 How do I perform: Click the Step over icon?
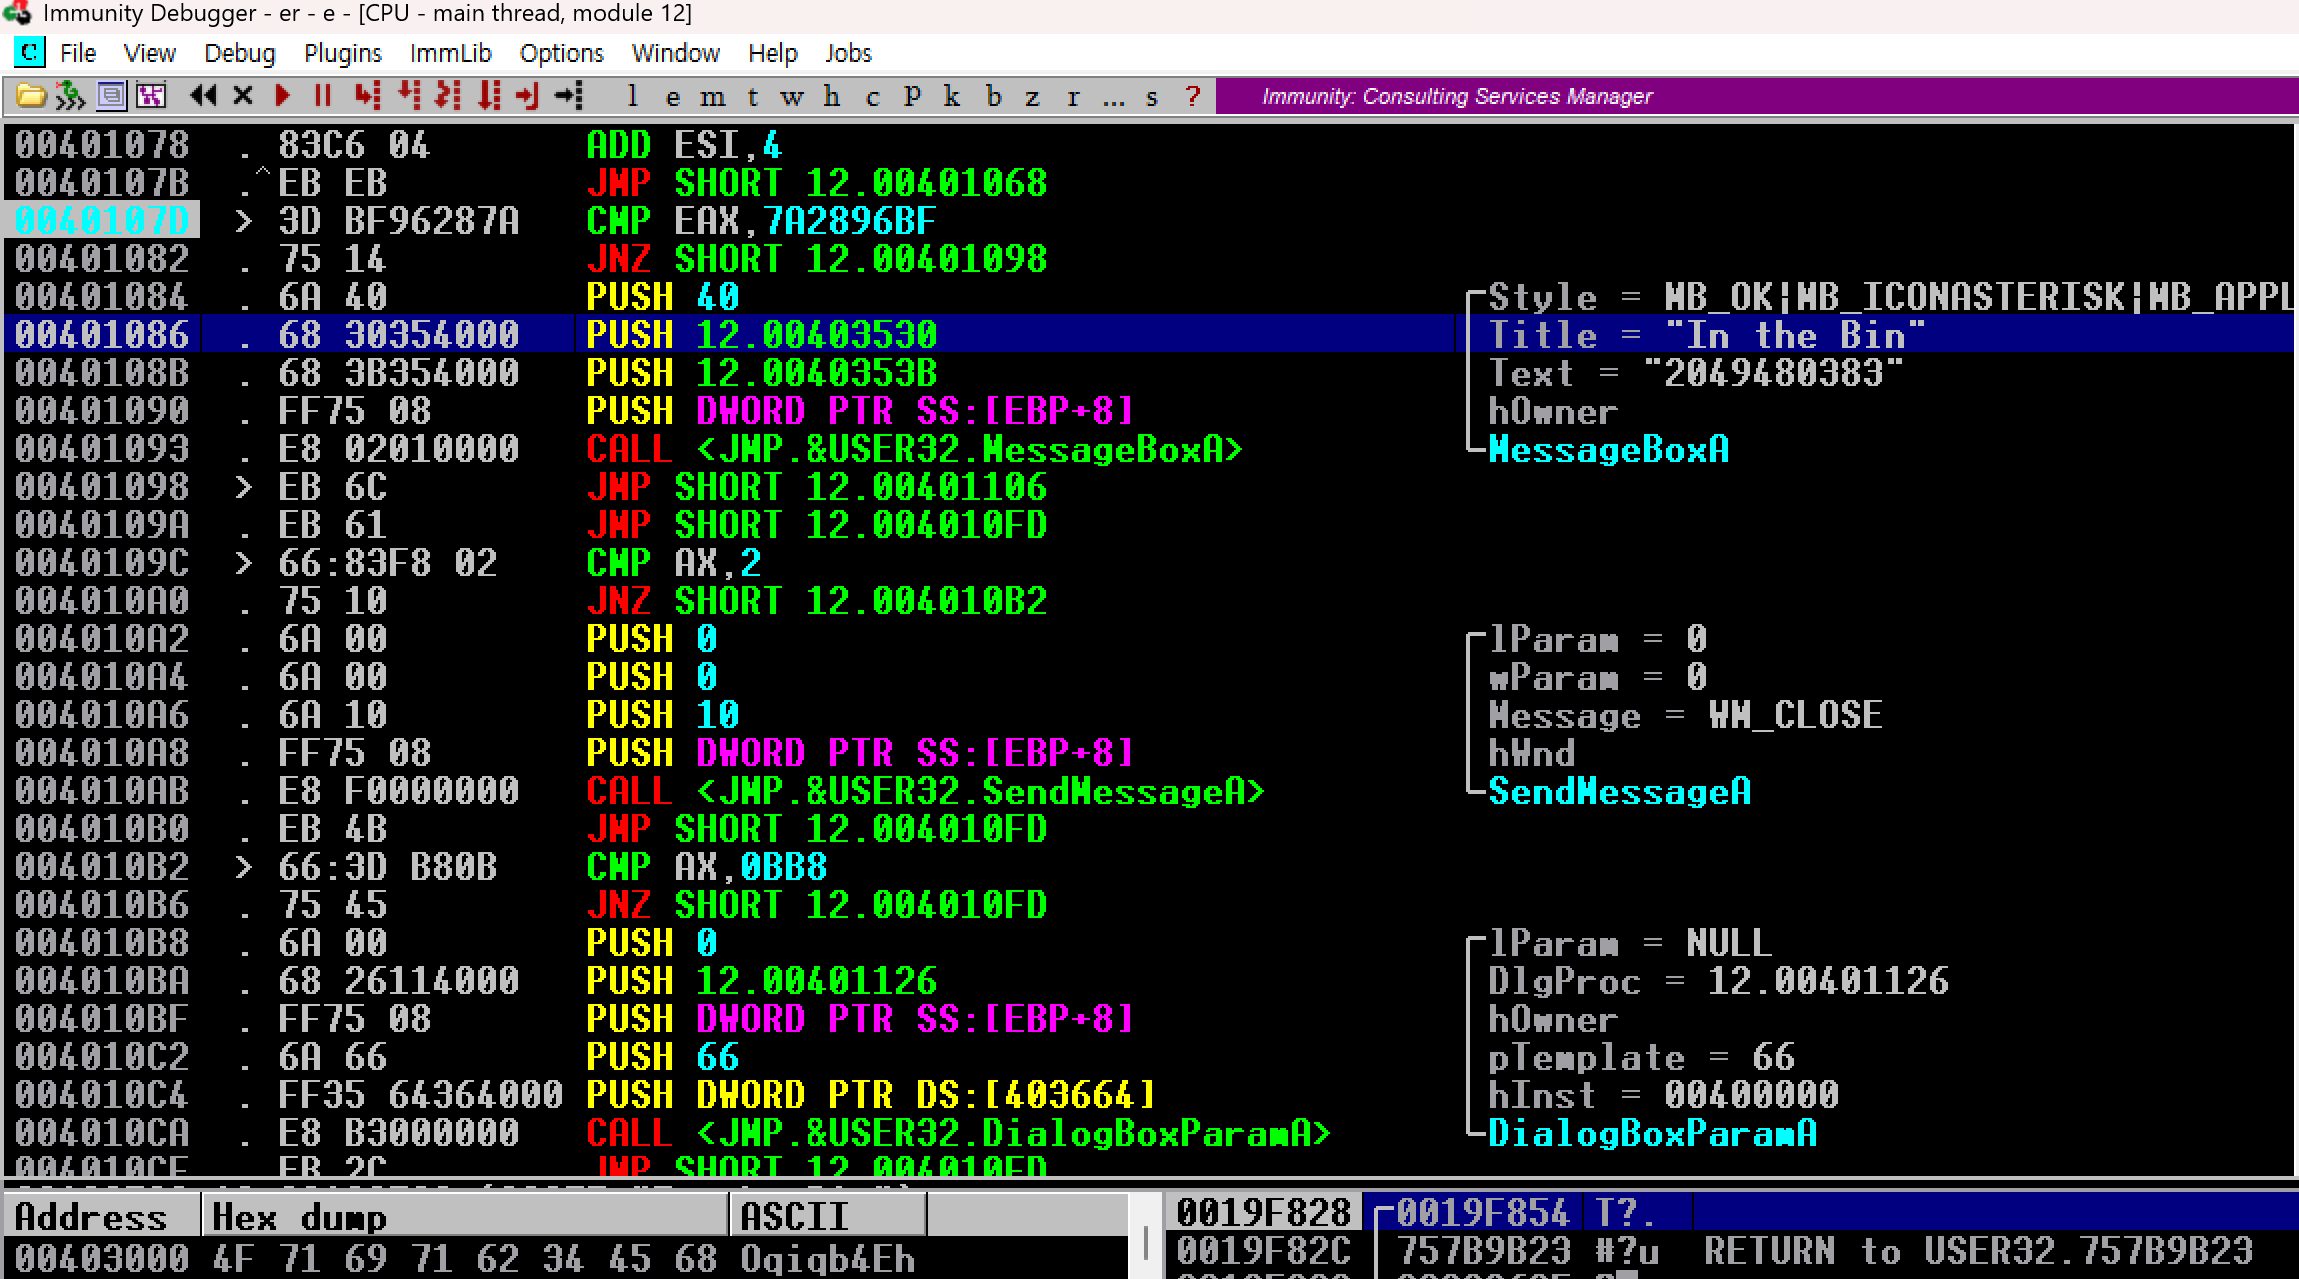click(409, 96)
